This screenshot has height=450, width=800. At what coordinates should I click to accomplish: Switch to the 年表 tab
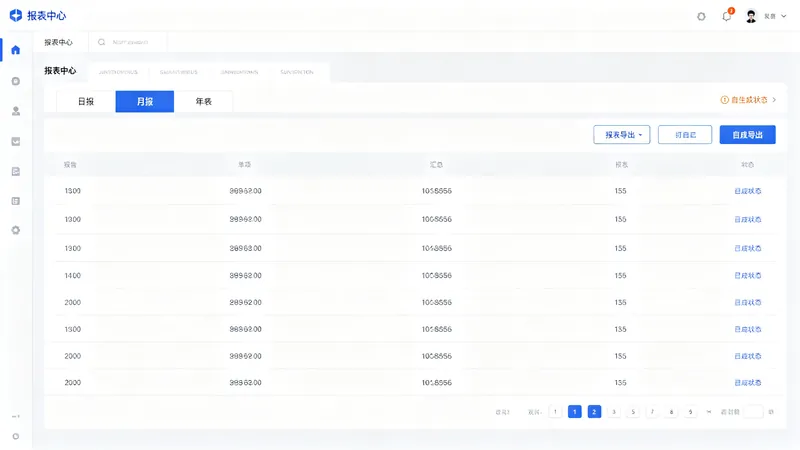(204, 102)
